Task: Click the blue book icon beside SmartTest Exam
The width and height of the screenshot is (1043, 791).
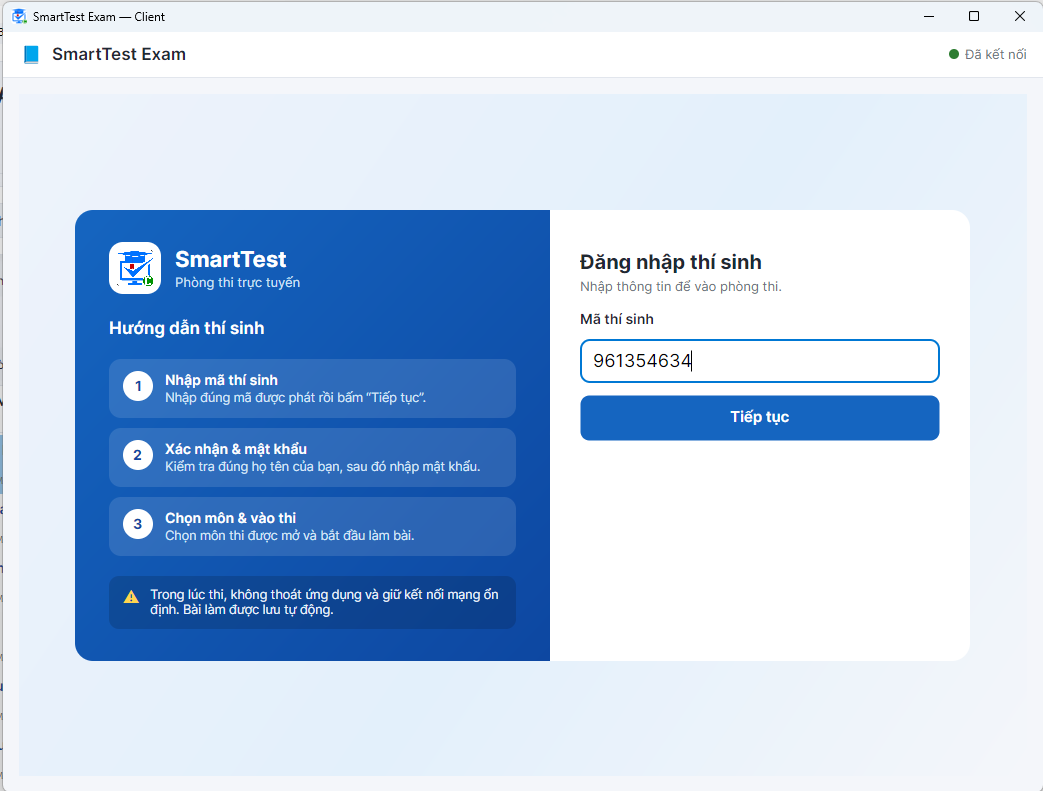Action: [x=31, y=55]
